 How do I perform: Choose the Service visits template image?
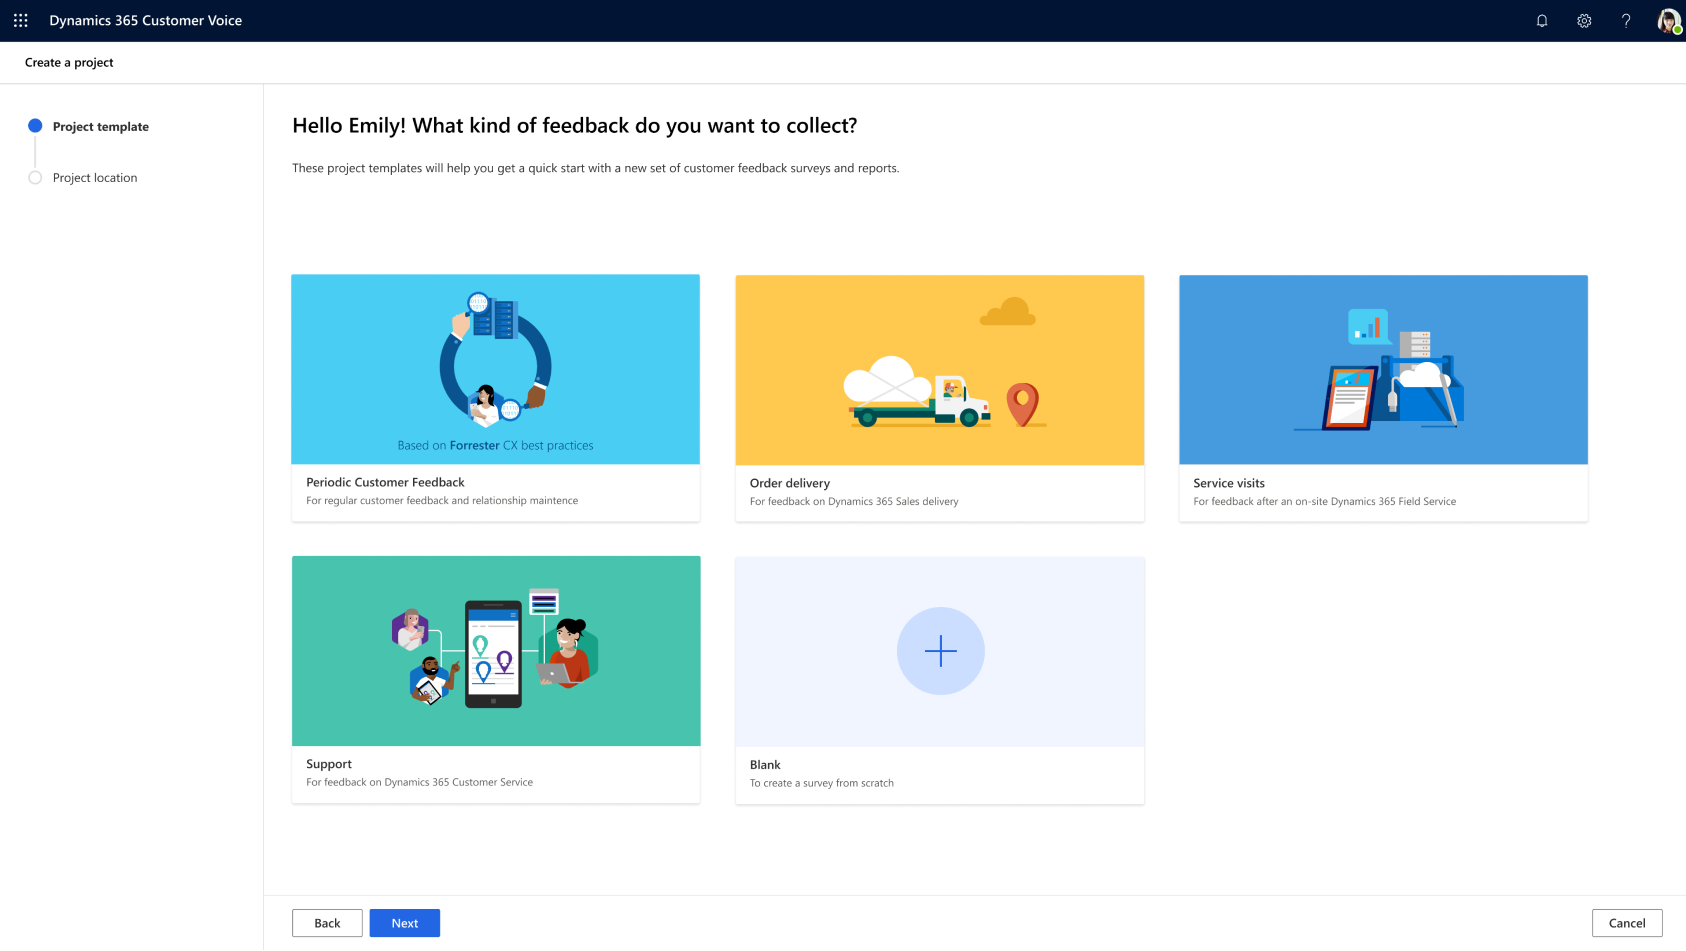point(1383,370)
